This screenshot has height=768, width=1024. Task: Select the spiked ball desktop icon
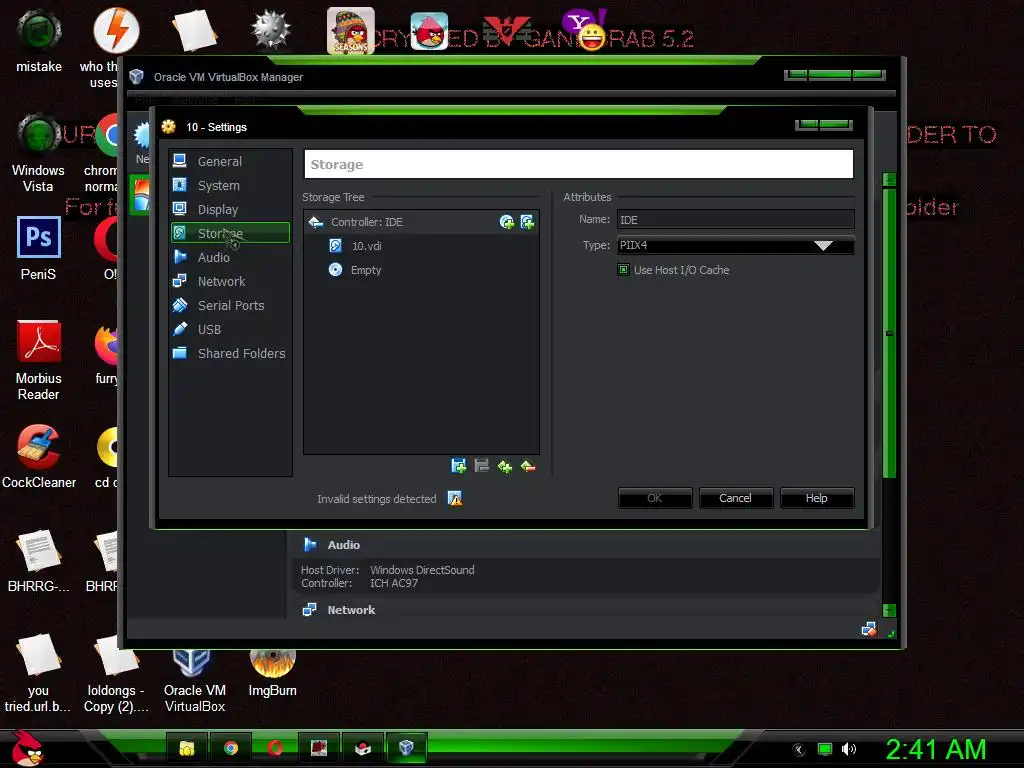[271, 29]
